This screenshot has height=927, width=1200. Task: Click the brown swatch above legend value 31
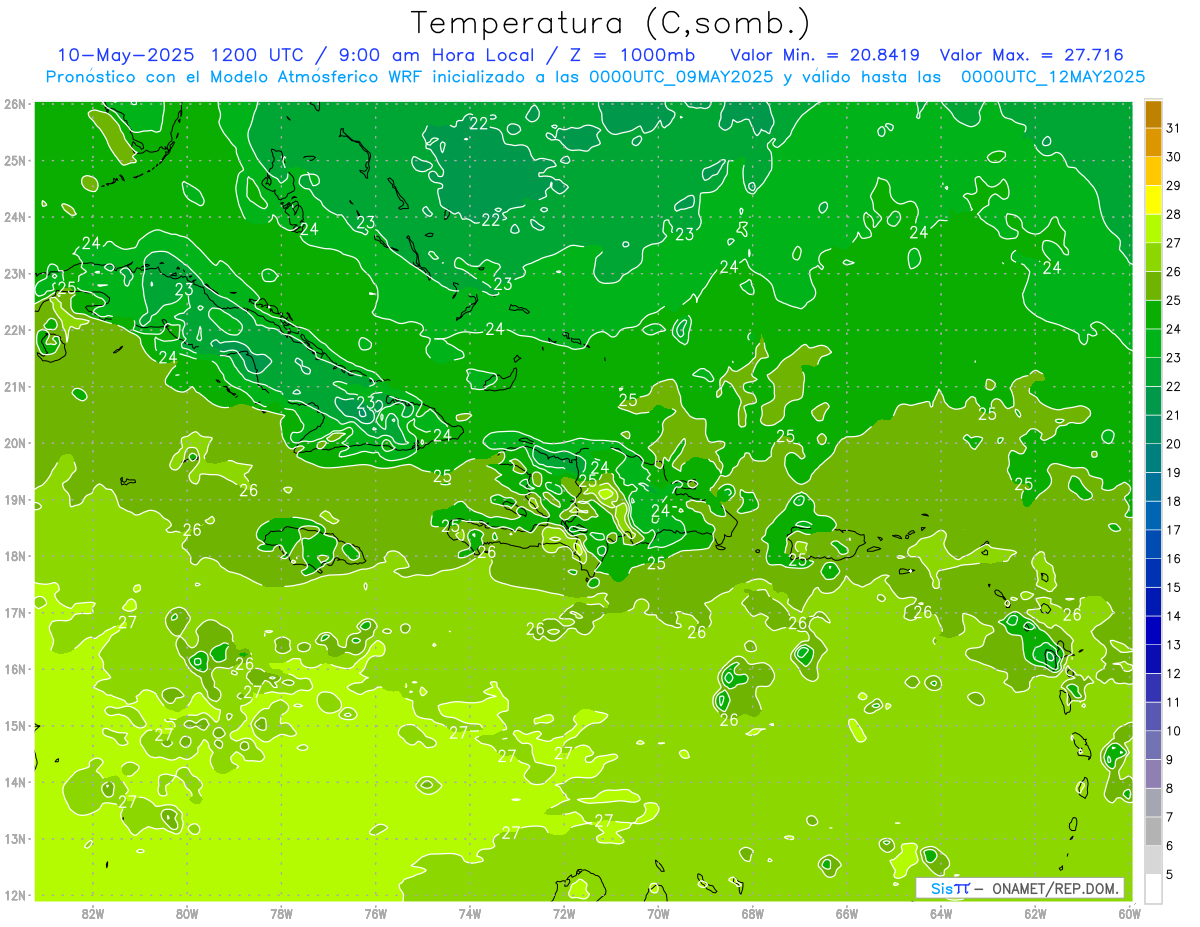click(x=1153, y=114)
